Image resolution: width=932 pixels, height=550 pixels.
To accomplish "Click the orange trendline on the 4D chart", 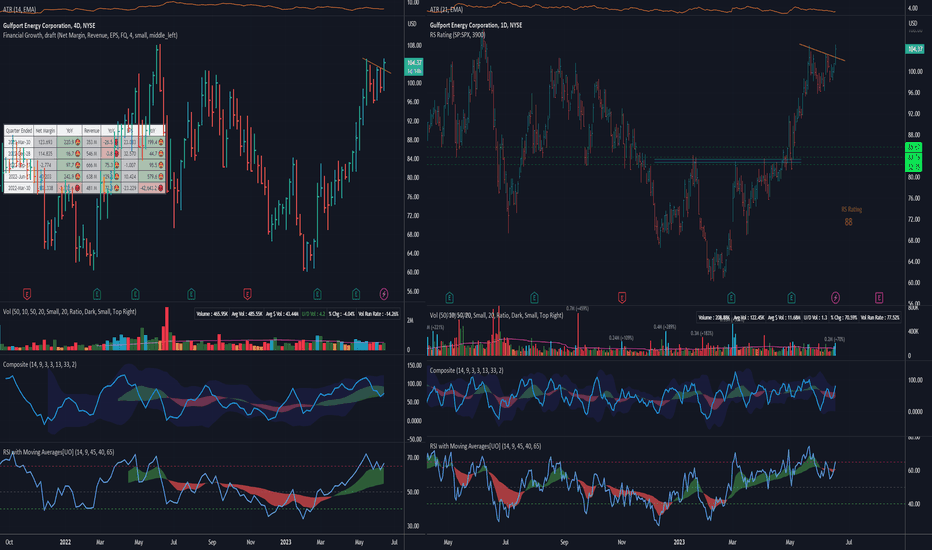I will [x=377, y=65].
